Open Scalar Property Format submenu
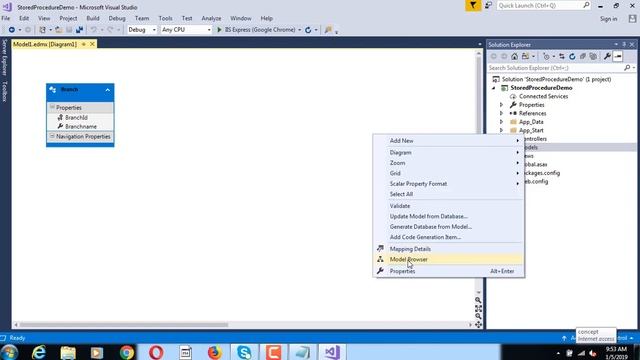 (449, 184)
